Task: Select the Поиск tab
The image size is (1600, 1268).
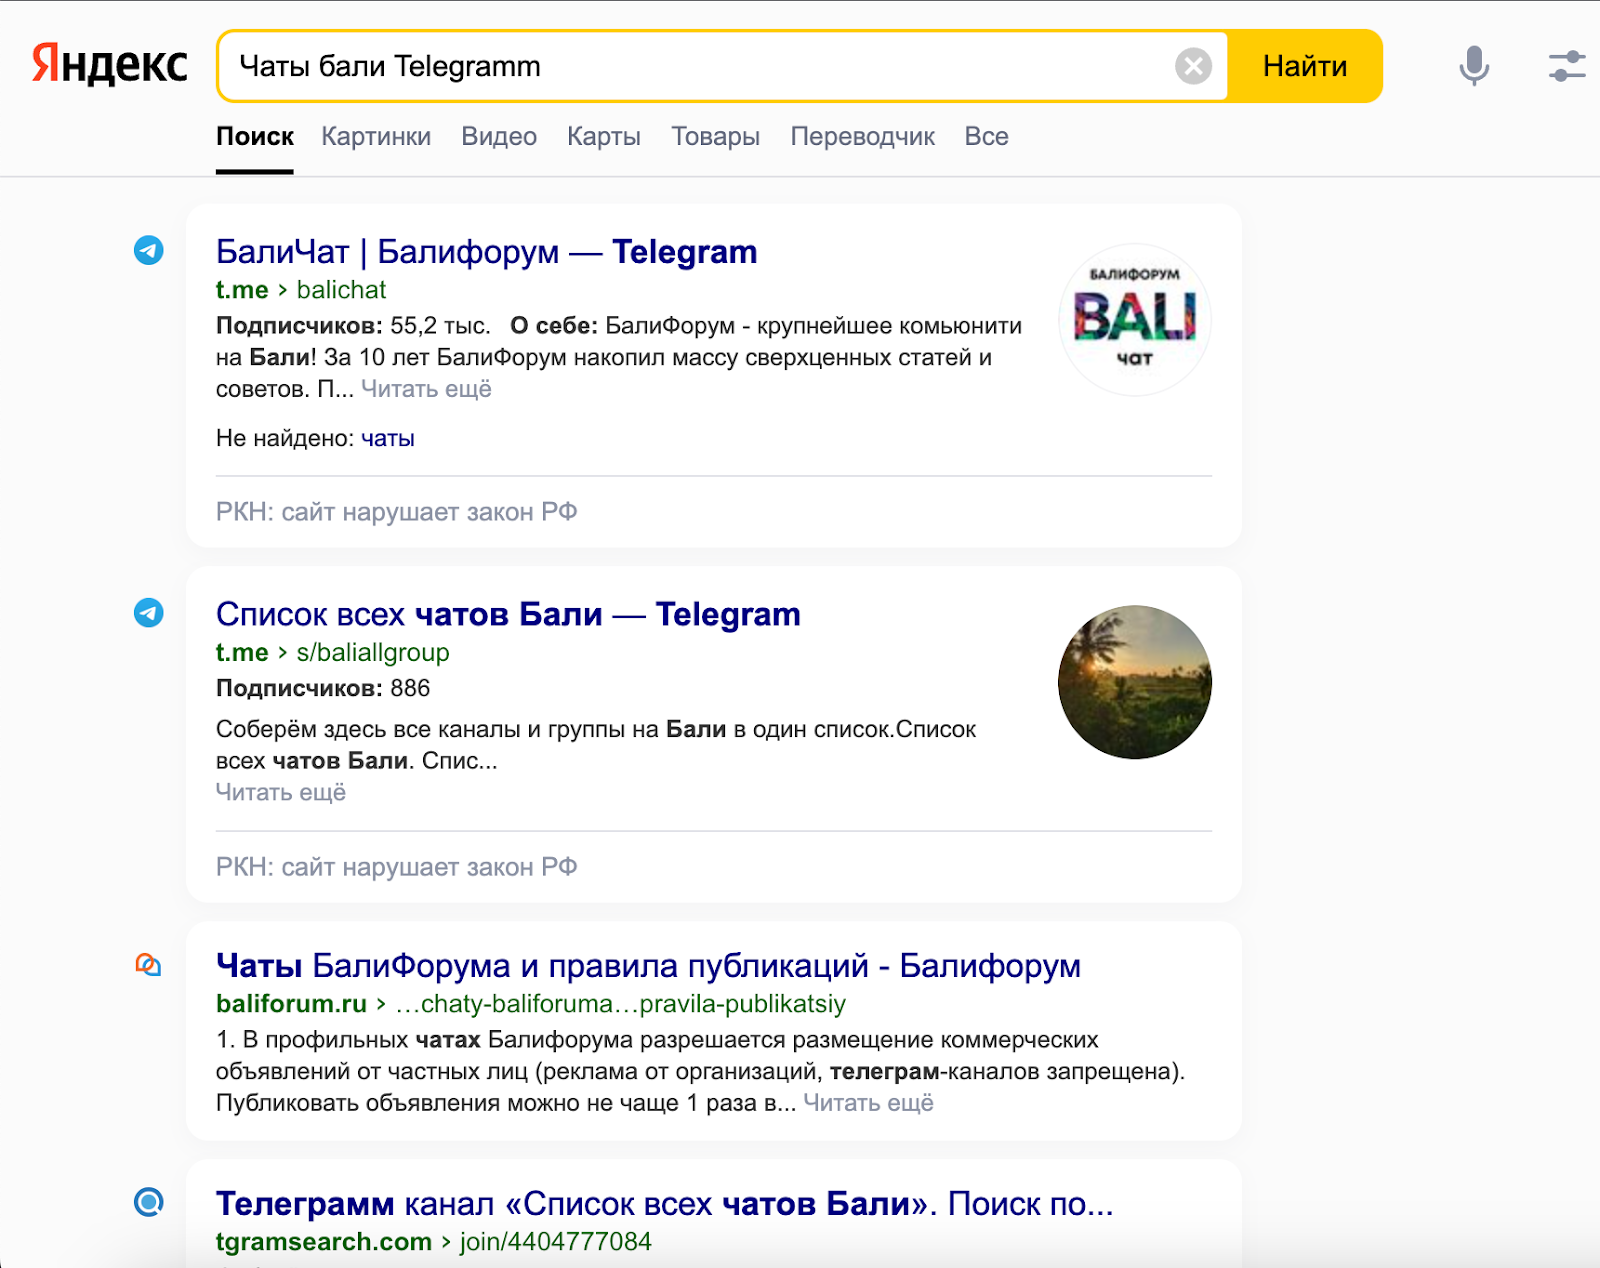Action: tap(255, 137)
